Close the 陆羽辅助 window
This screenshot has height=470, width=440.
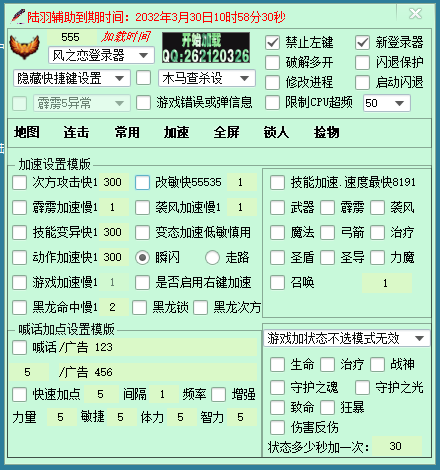coord(415,14)
